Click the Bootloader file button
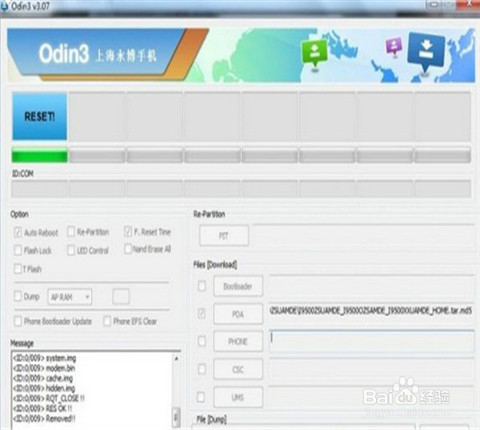Image resolution: width=480 pixels, height=430 pixels. tap(238, 286)
